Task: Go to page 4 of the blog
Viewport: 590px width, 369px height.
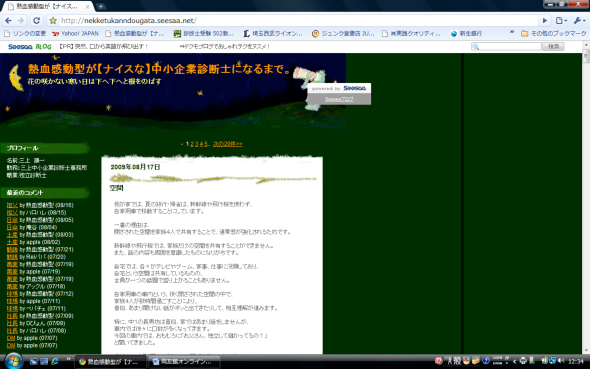Action: click(201, 144)
